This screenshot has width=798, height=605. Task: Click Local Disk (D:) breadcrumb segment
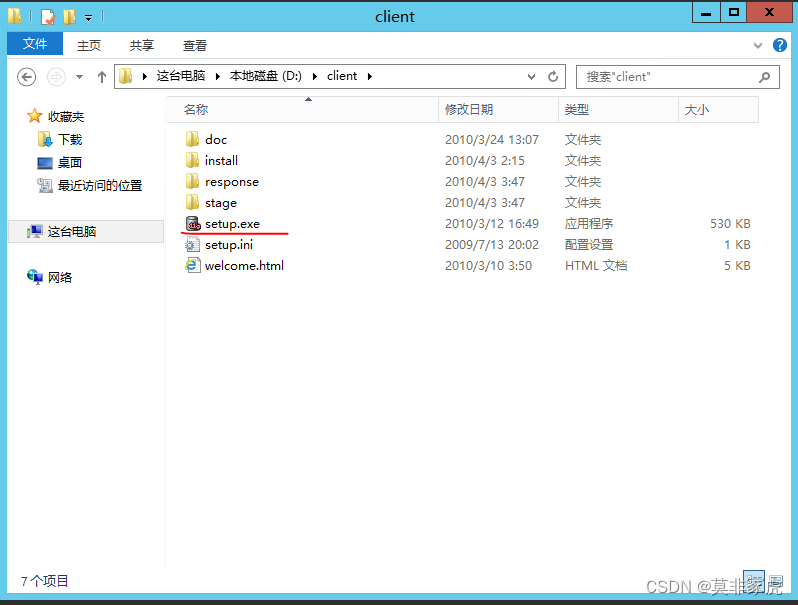[x=266, y=76]
